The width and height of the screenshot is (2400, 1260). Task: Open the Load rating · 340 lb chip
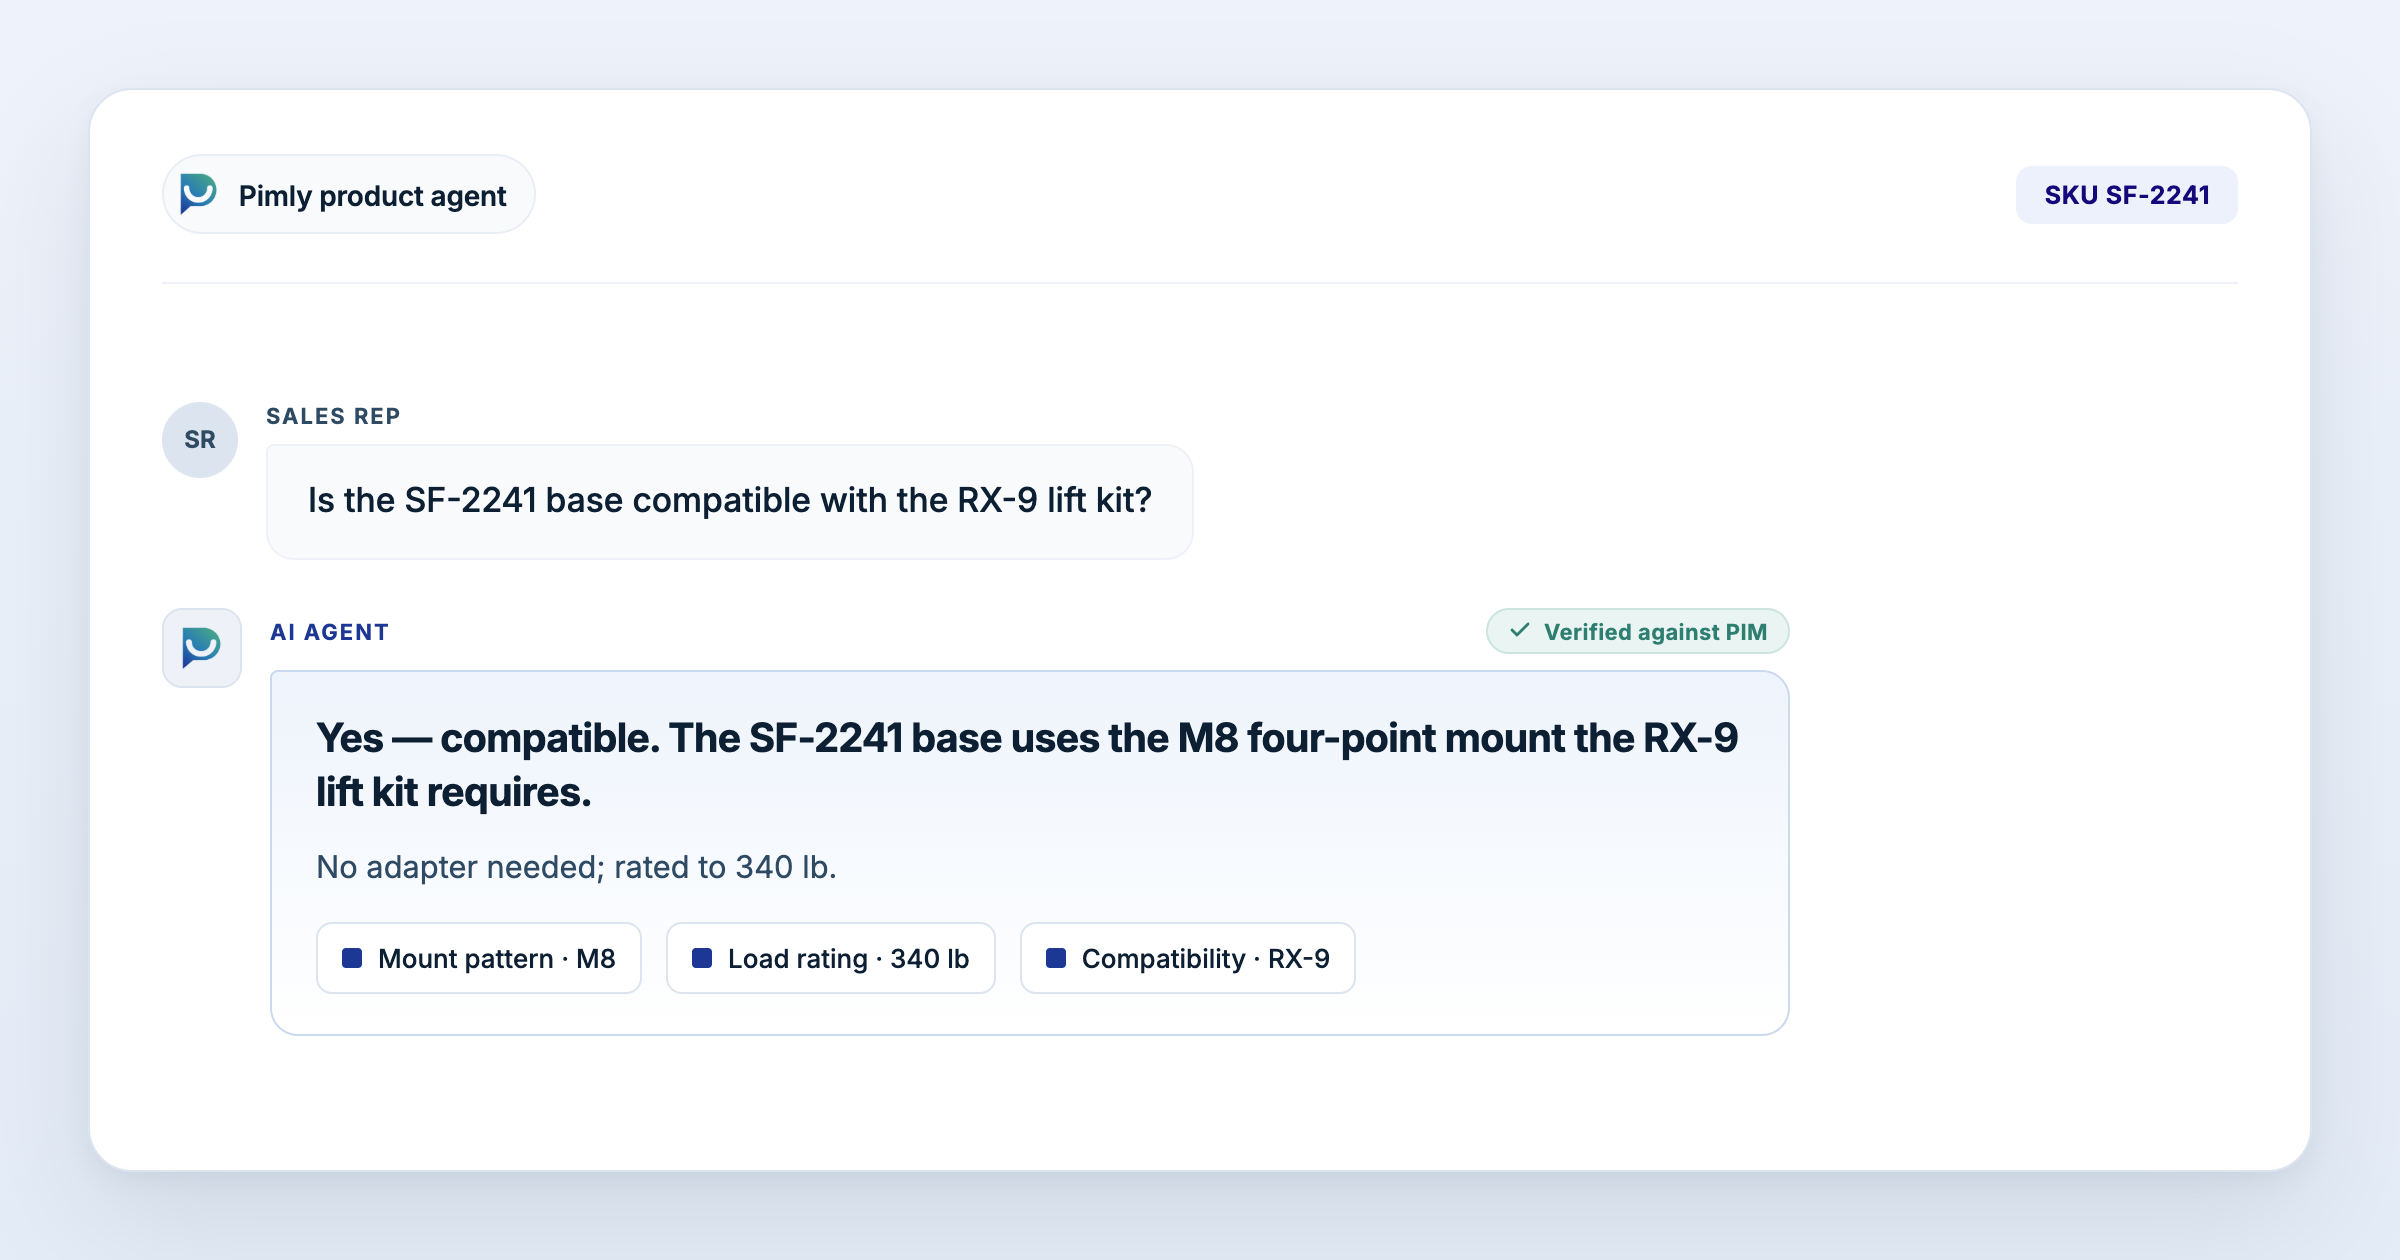[831, 958]
